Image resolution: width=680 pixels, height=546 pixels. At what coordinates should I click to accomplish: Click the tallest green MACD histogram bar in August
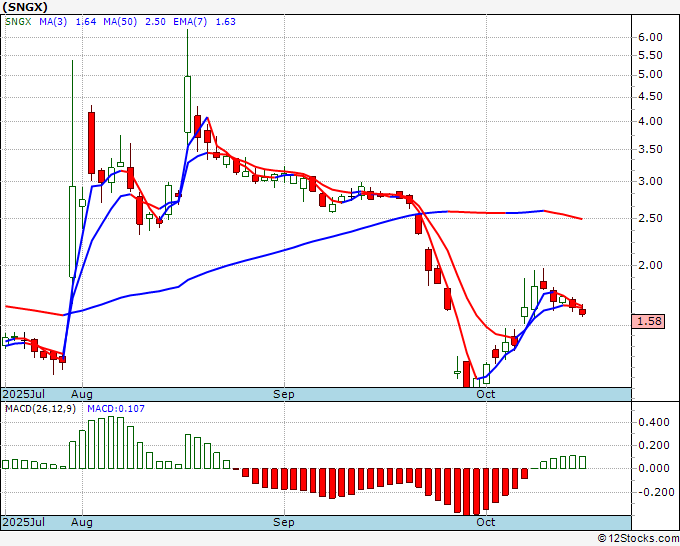coord(111,442)
